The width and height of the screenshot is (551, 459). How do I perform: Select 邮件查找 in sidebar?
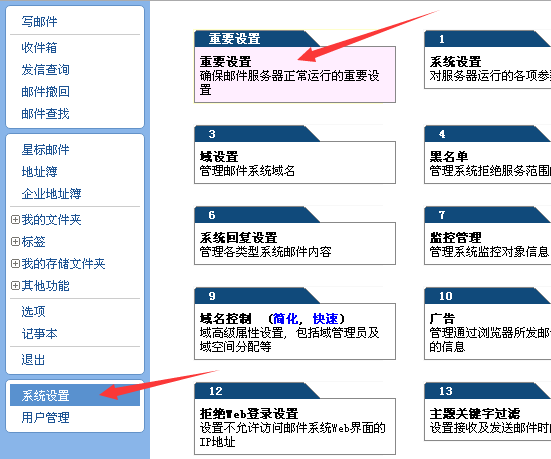click(x=45, y=114)
